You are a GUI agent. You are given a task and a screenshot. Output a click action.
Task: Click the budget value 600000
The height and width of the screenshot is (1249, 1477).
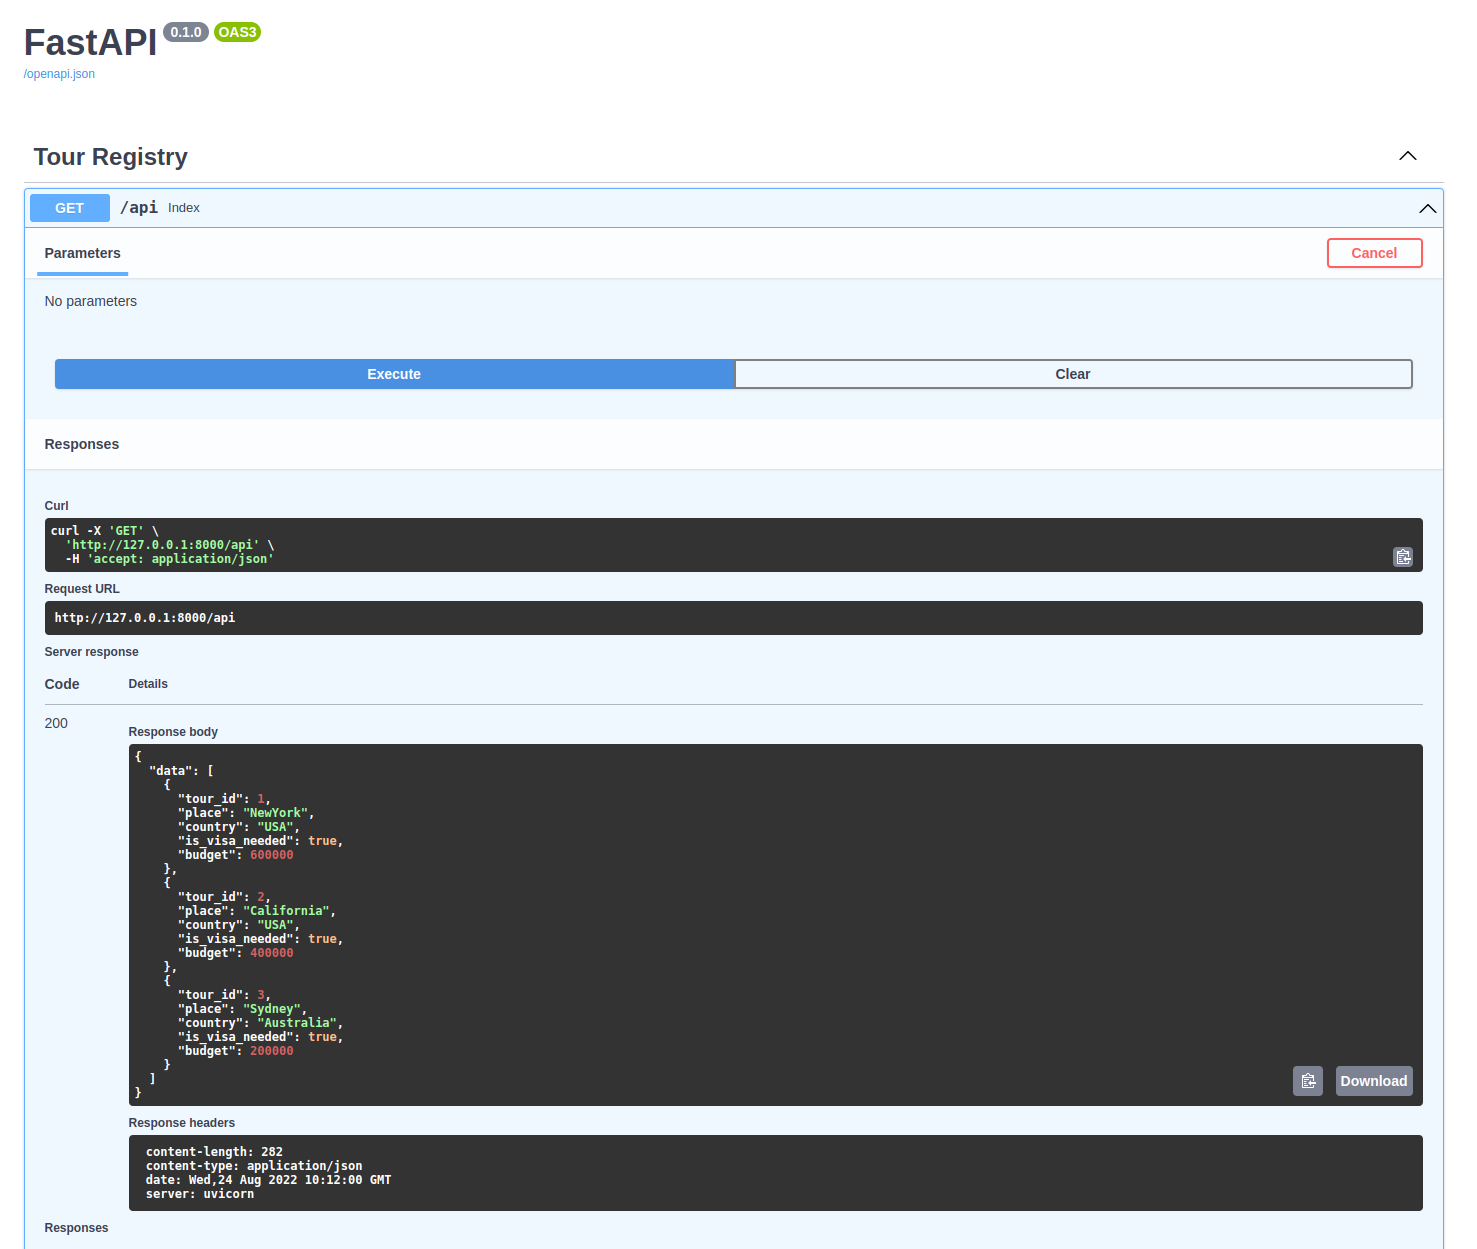[x=272, y=855]
